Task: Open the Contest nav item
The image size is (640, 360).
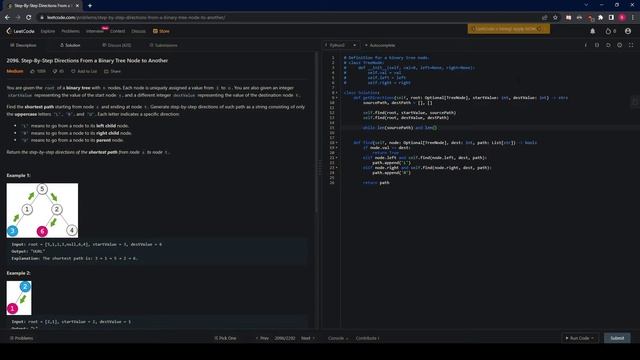Action: (117, 31)
